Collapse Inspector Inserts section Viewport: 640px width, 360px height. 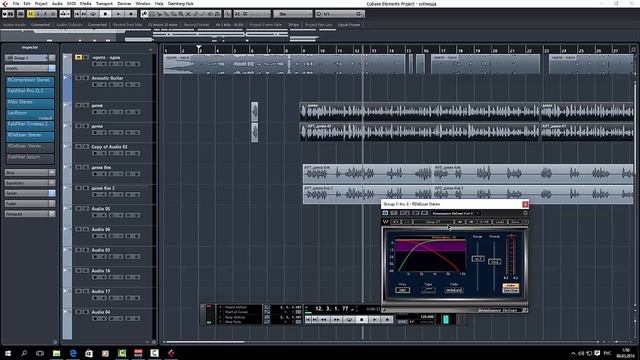pyautogui.click(x=30, y=68)
